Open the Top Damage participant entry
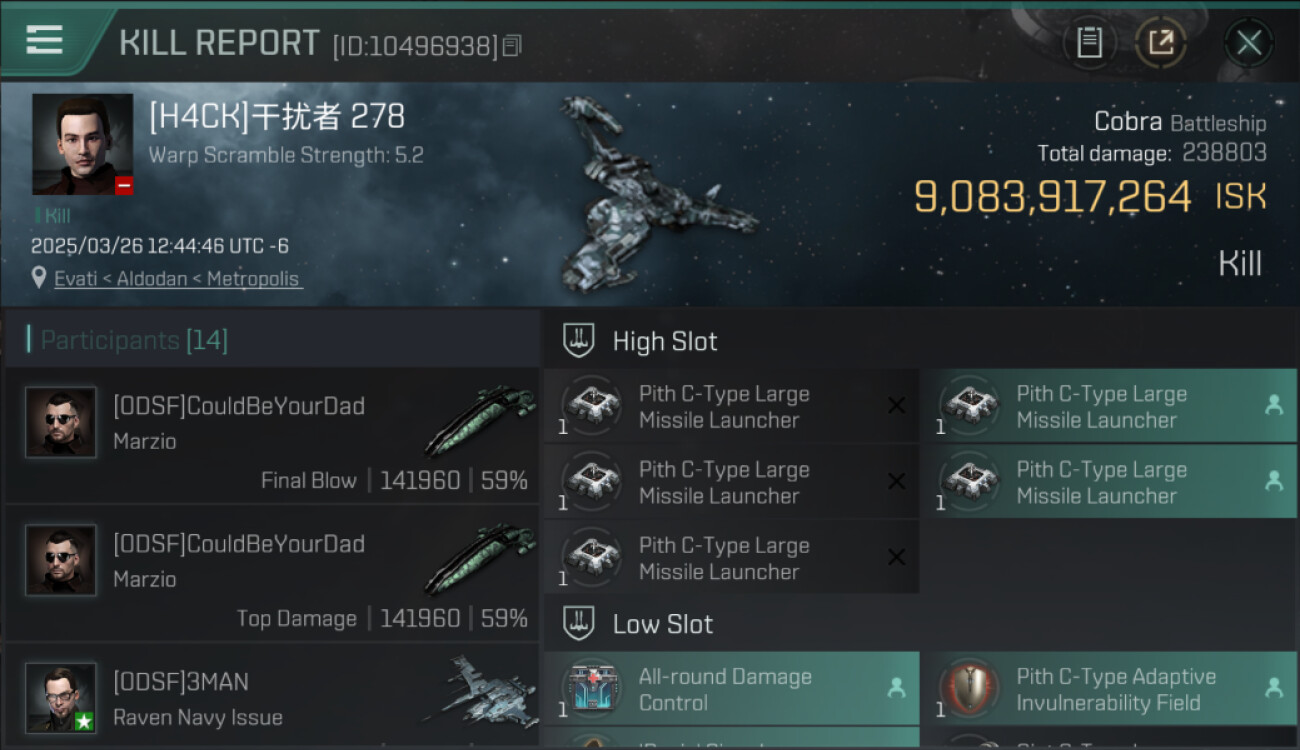Viewport: 1300px width, 750px height. (272, 574)
